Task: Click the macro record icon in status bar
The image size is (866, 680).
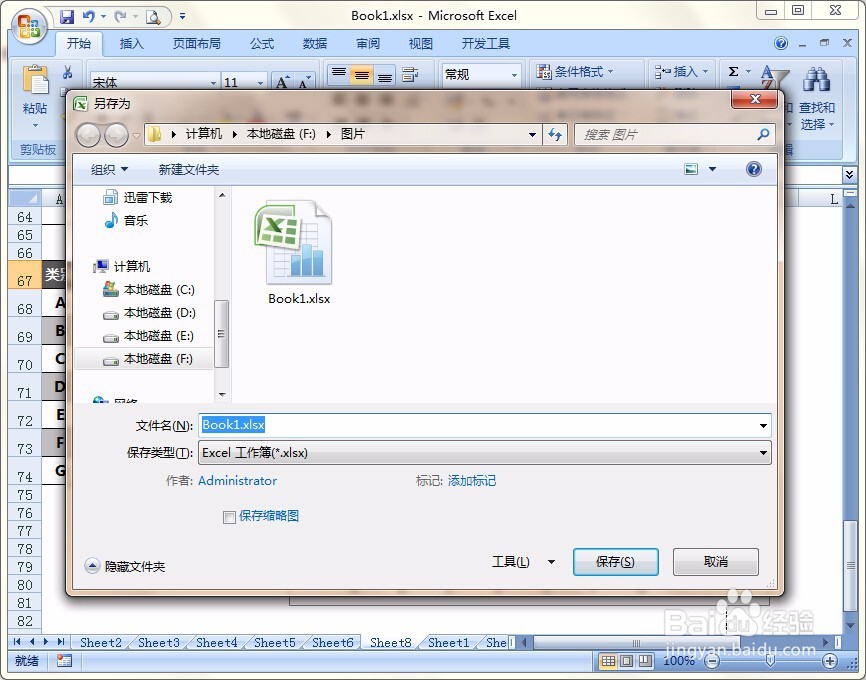Action: pos(64,661)
